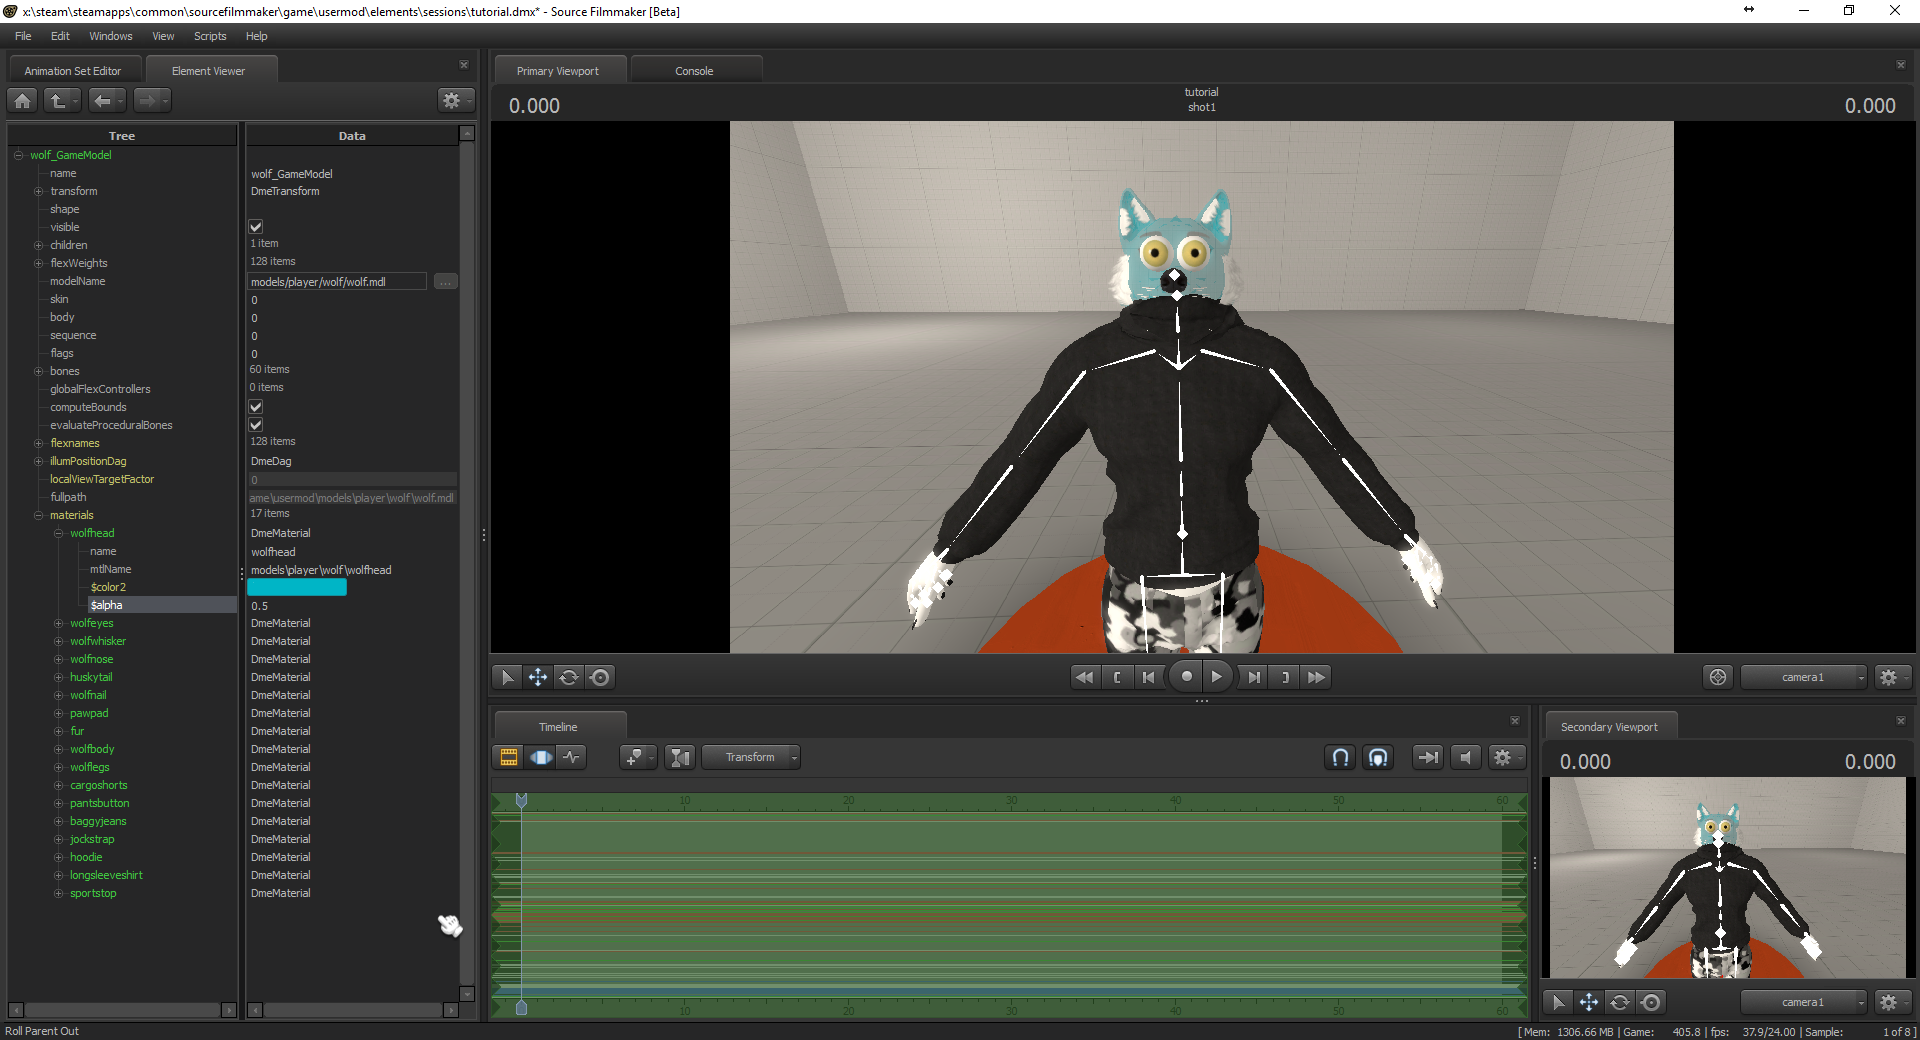
Task: Click the timeline playhead marker at frame zero
Action: (x=521, y=800)
